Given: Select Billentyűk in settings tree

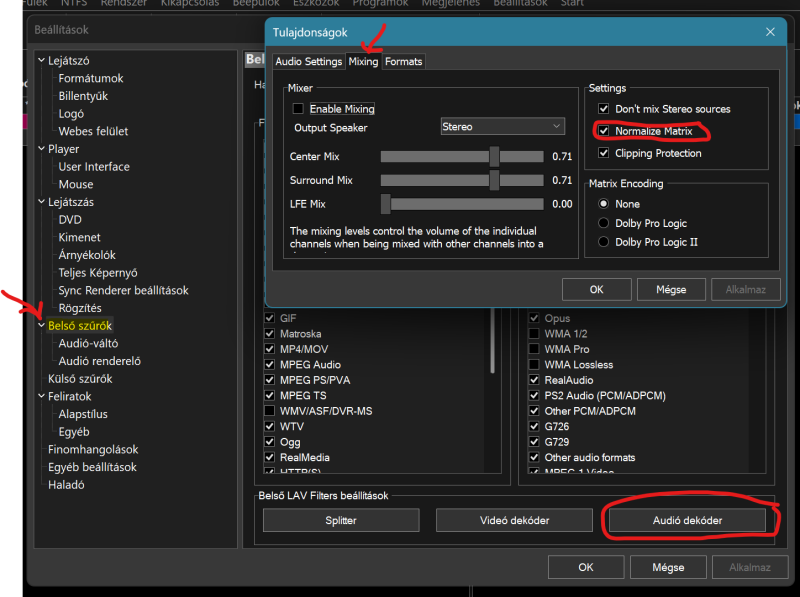Looking at the screenshot, I should (x=83, y=96).
